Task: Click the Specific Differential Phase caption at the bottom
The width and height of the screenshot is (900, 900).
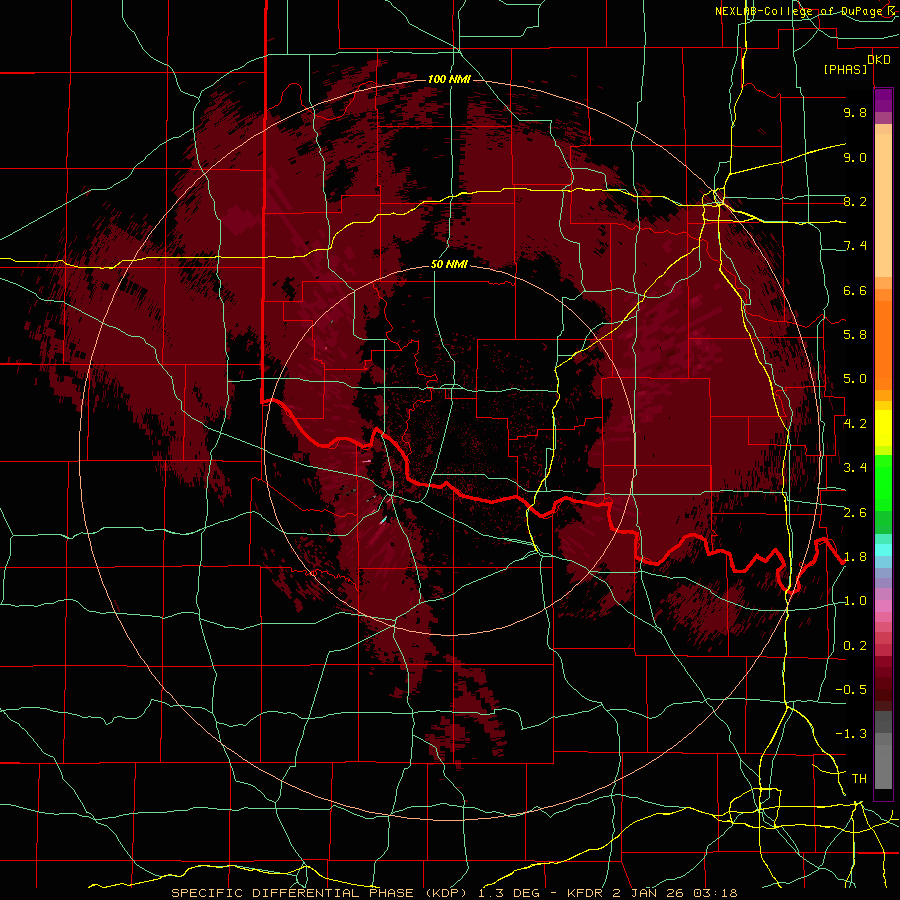Action: point(455,893)
